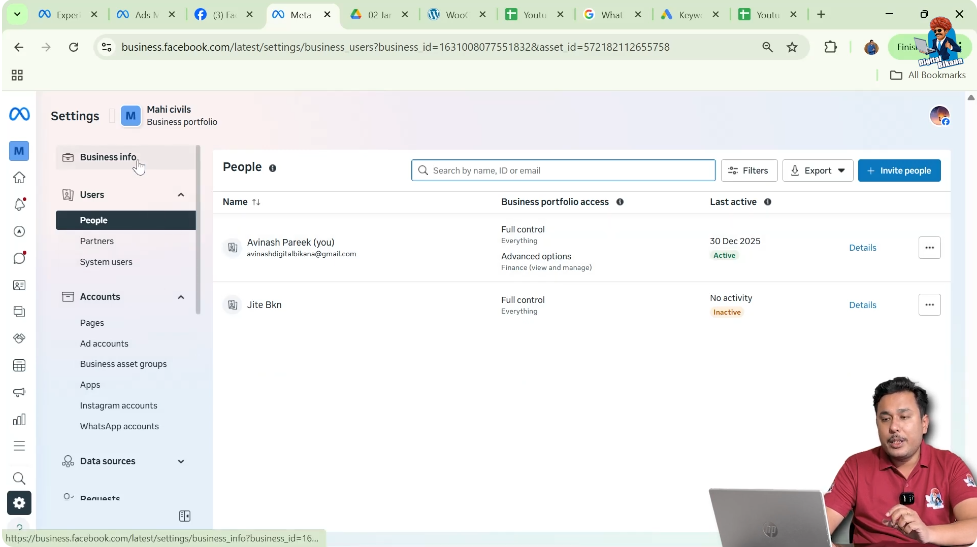977x547 pixels.
Task: Open the Home icon in left rail
Action: pos(19,178)
